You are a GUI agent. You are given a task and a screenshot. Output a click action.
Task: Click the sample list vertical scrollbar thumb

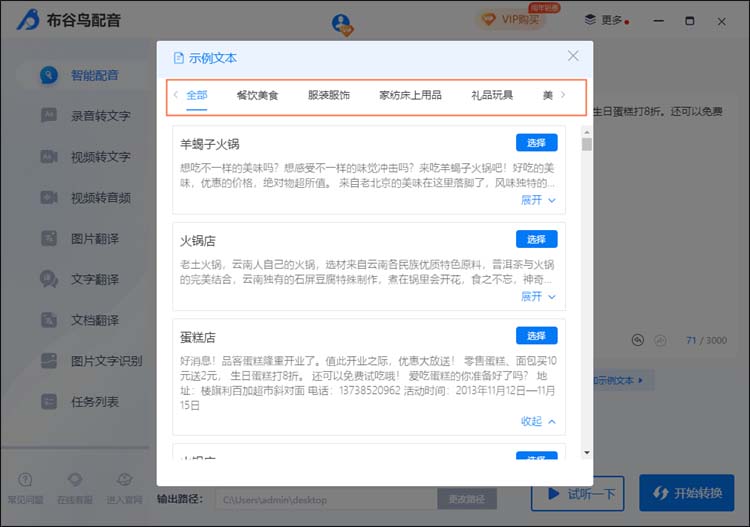pyautogui.click(x=587, y=143)
